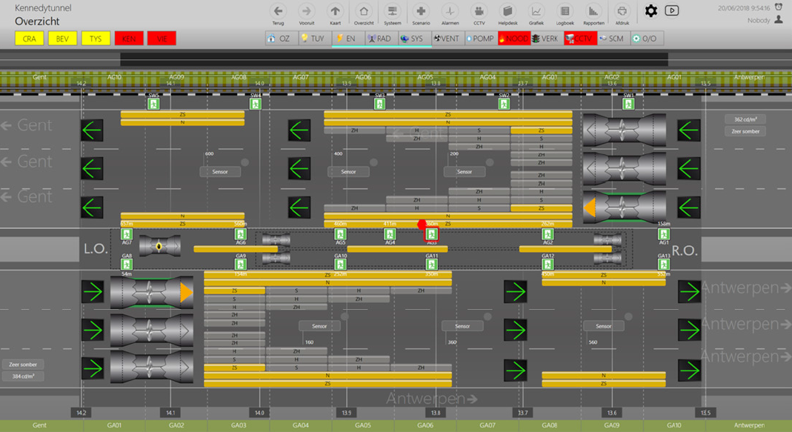
Task: Switch to the VENT tab
Action: pos(447,38)
